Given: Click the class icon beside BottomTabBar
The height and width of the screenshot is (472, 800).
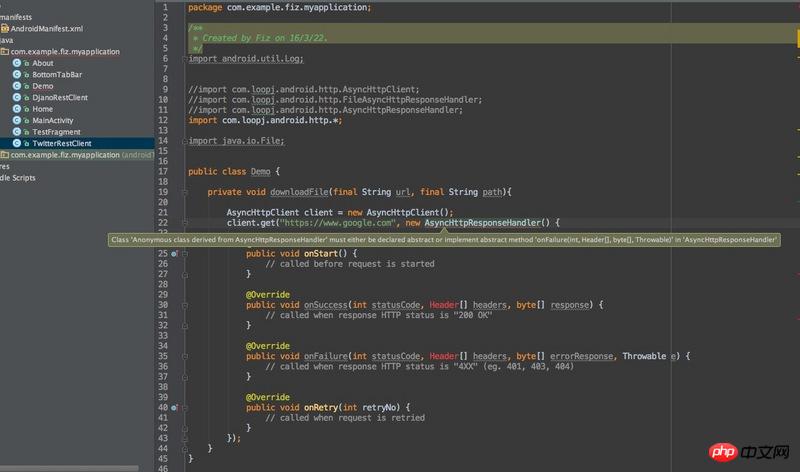Looking at the screenshot, I should [x=17, y=74].
